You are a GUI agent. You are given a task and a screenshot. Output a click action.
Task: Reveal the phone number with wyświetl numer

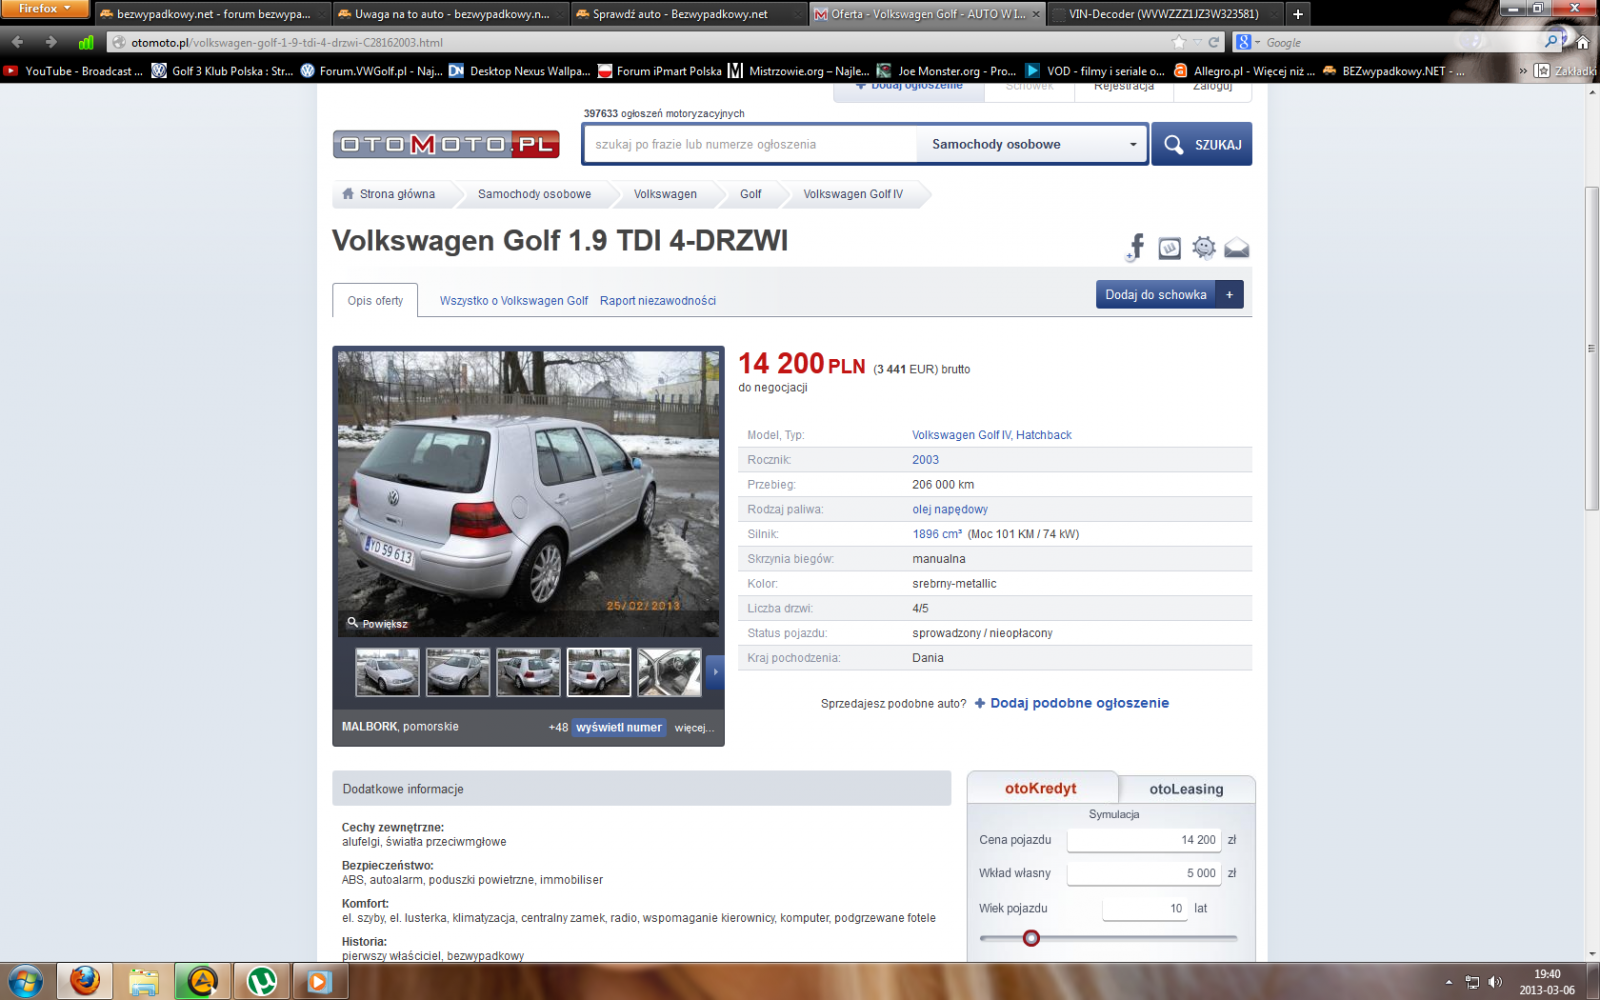click(x=619, y=728)
